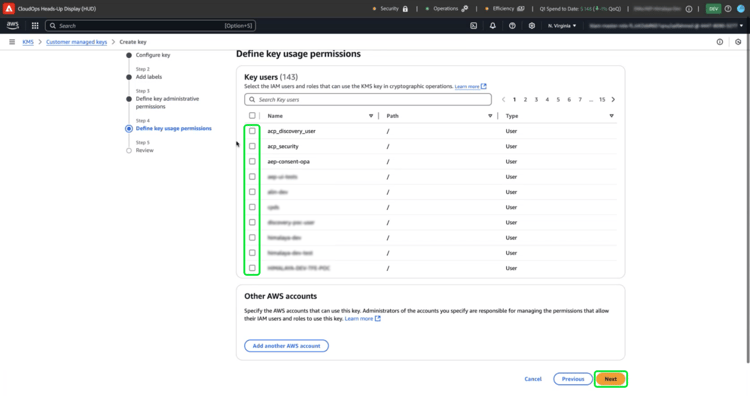Open the AWS support help icon
This screenshot has height=396, width=750.
[x=512, y=26]
